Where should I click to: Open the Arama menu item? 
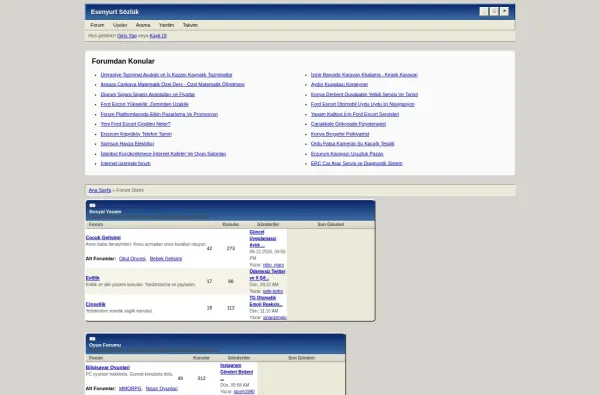(143, 25)
